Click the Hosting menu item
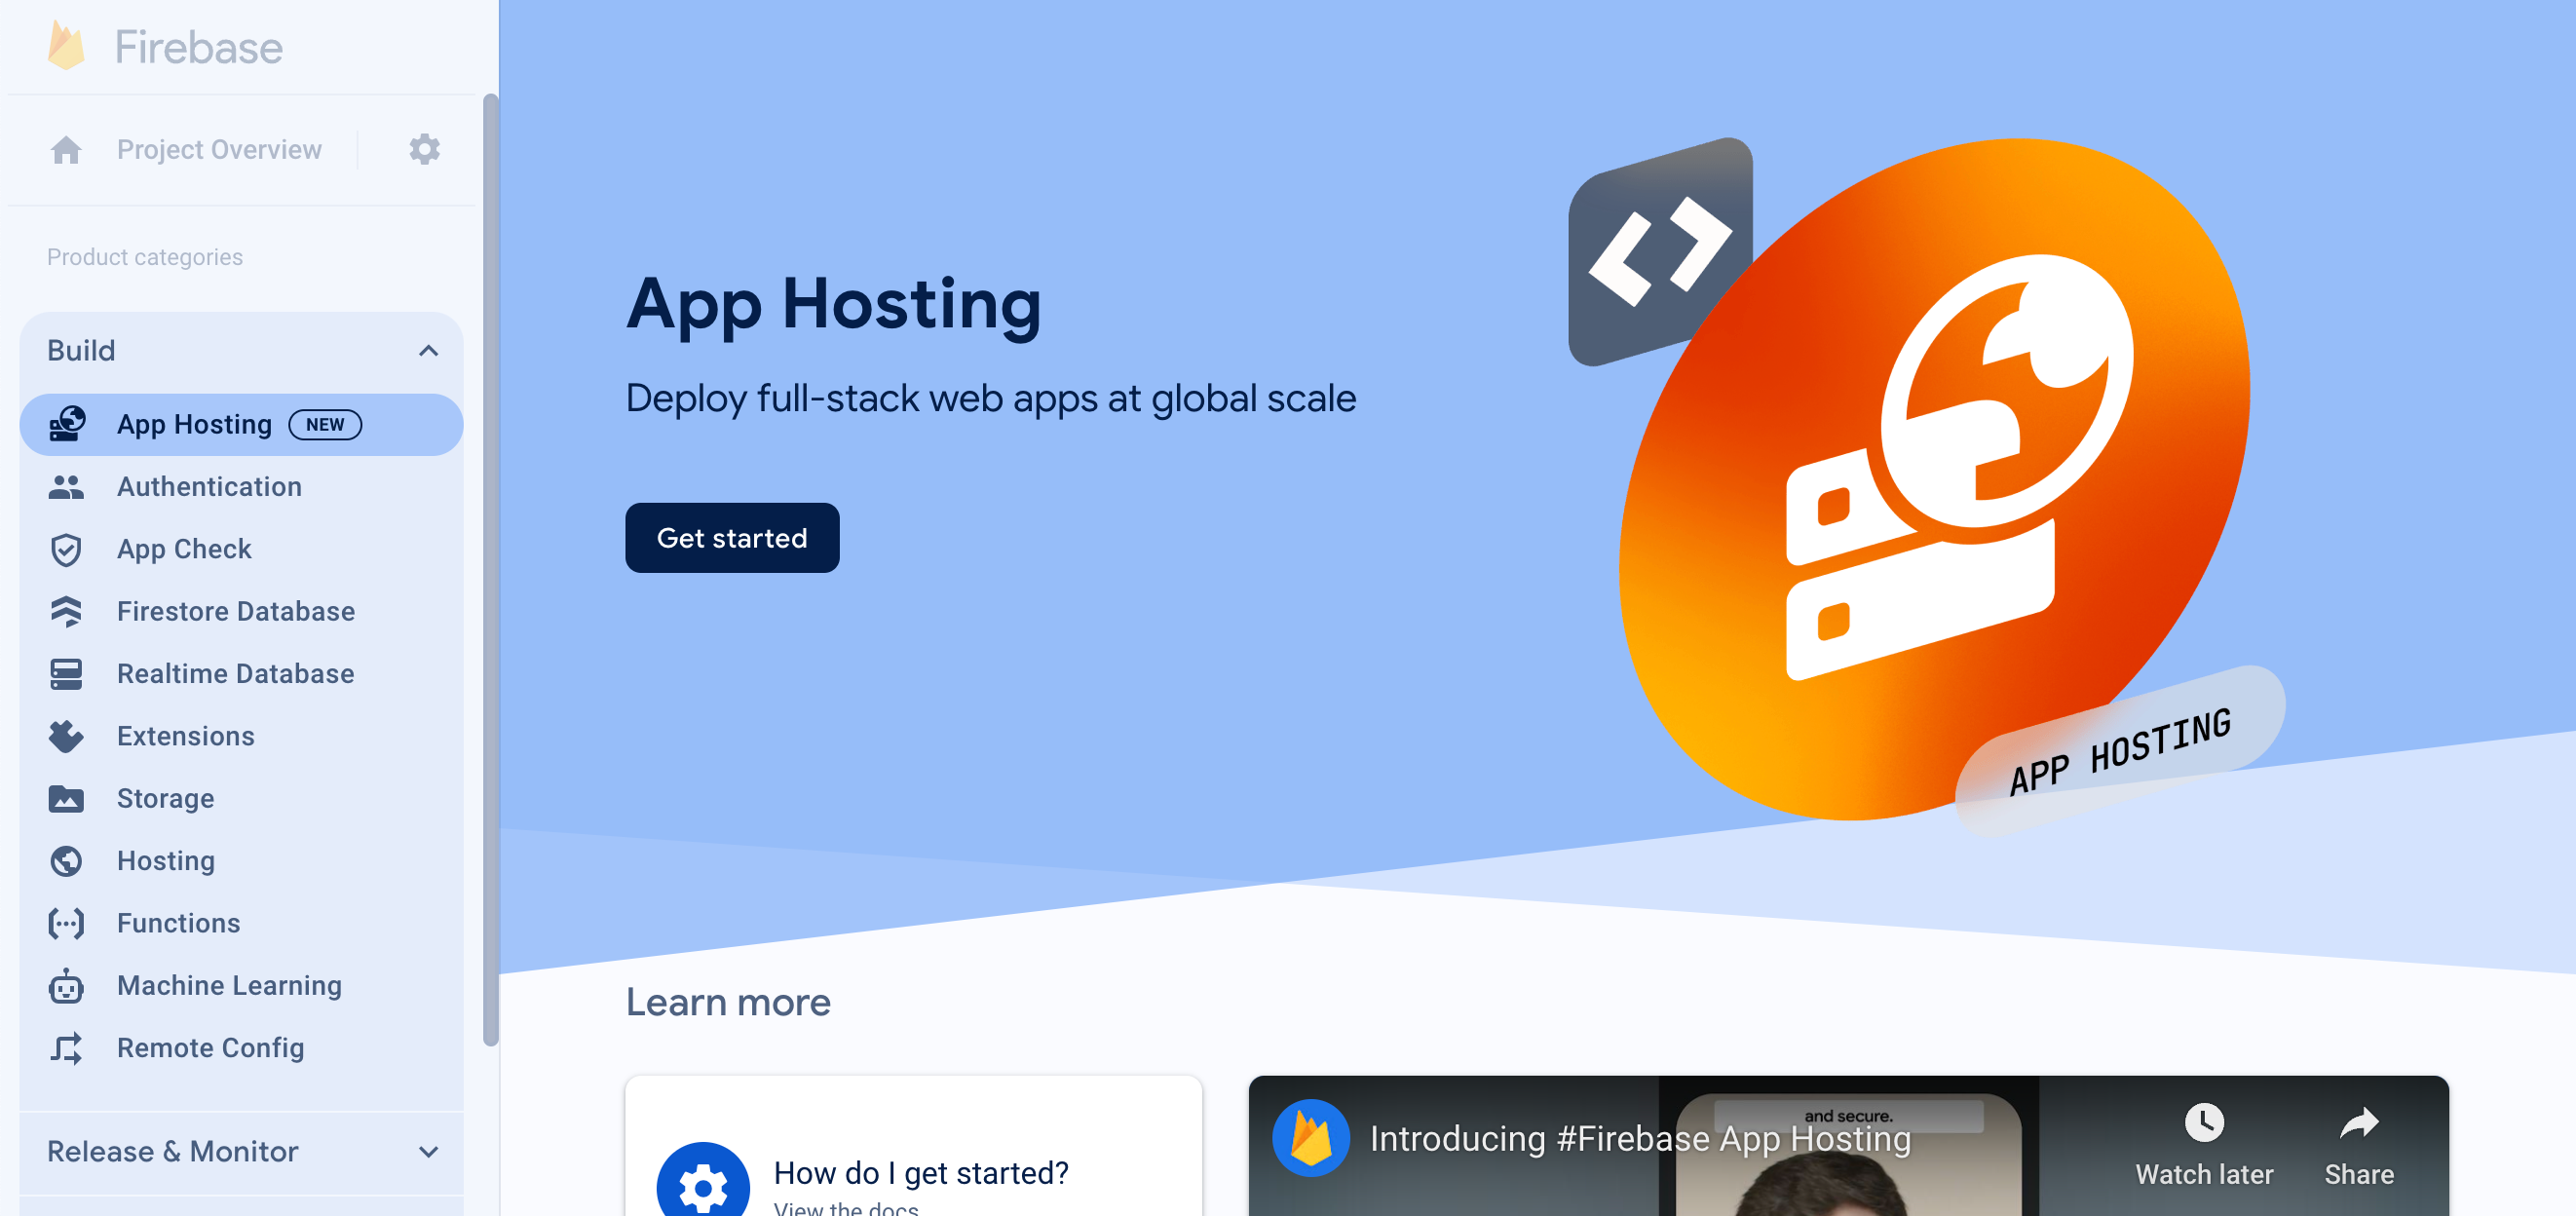Screen dimensions: 2576x1216 (165, 859)
